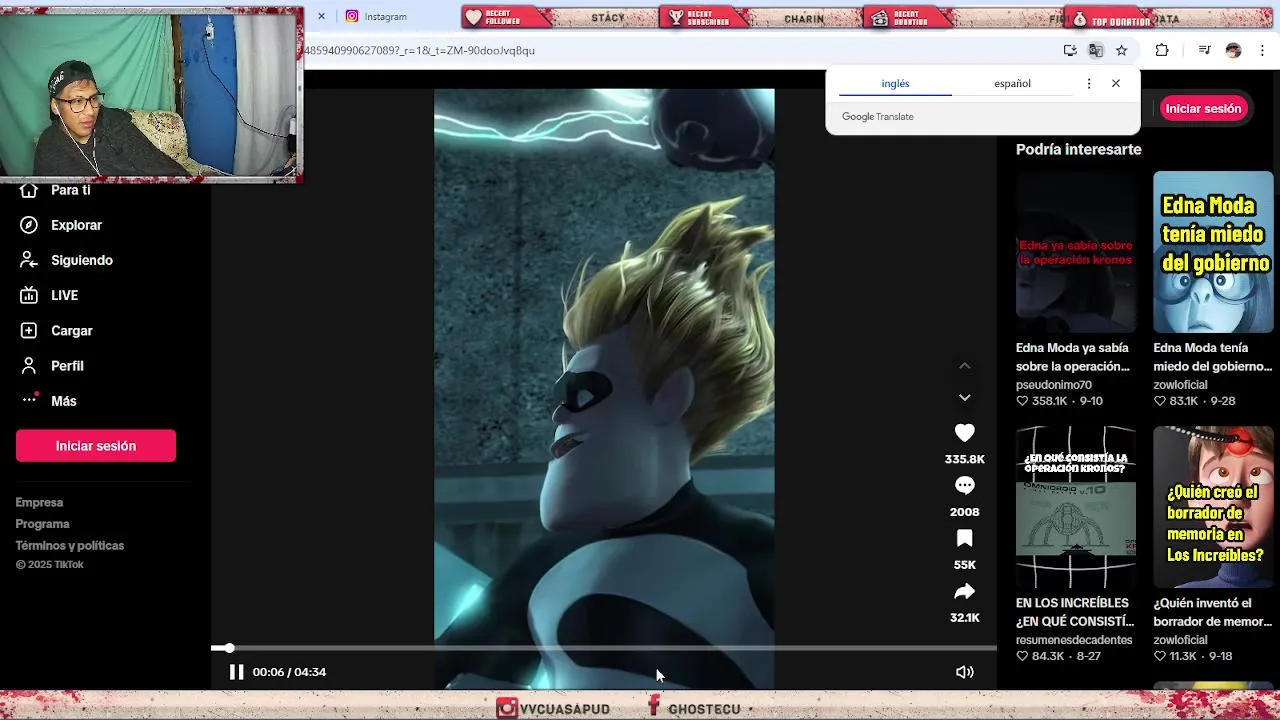Viewport: 1280px width, 720px height.
Task: Click the Explorar compass icon
Action: 30,225
